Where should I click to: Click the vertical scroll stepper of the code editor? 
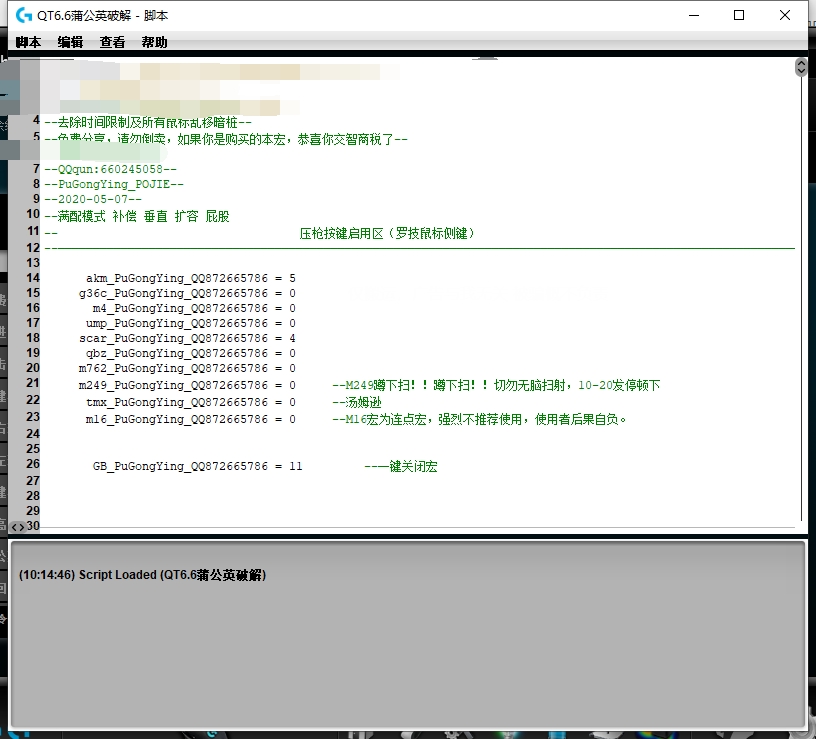click(801, 68)
